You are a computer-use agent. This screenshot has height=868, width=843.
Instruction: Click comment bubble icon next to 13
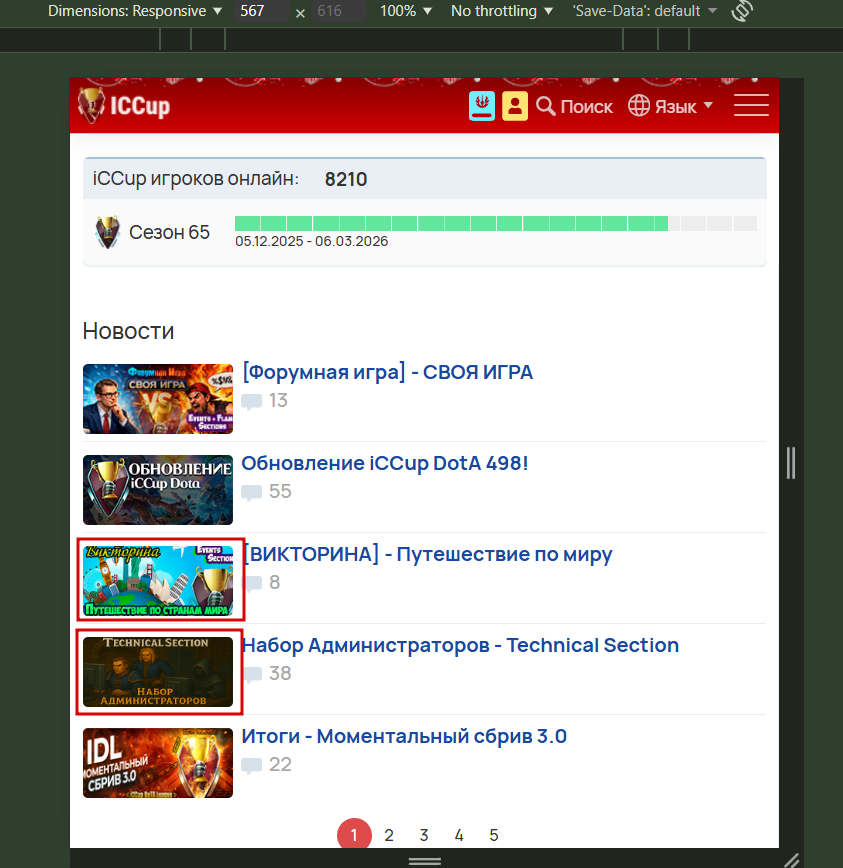(x=252, y=401)
